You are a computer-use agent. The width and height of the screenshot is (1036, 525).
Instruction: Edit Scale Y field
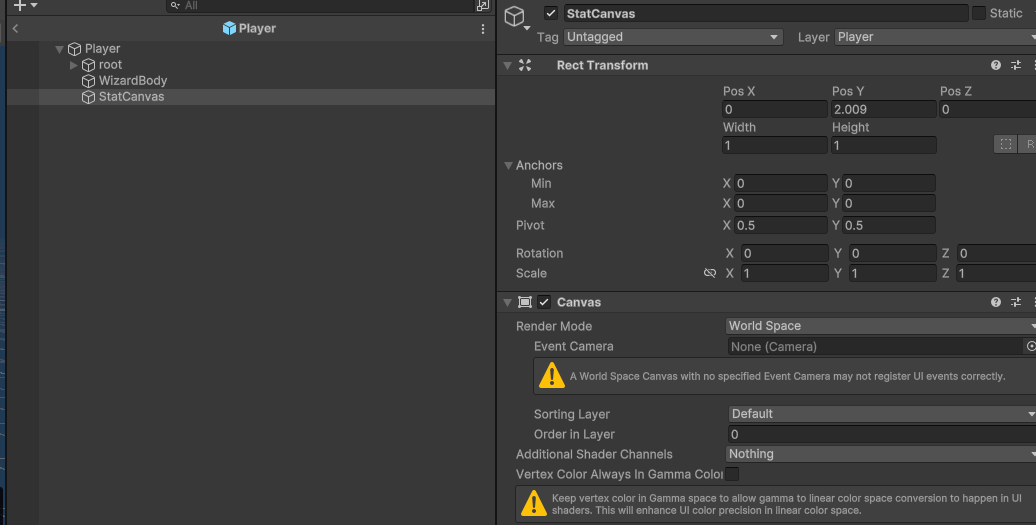pos(893,273)
